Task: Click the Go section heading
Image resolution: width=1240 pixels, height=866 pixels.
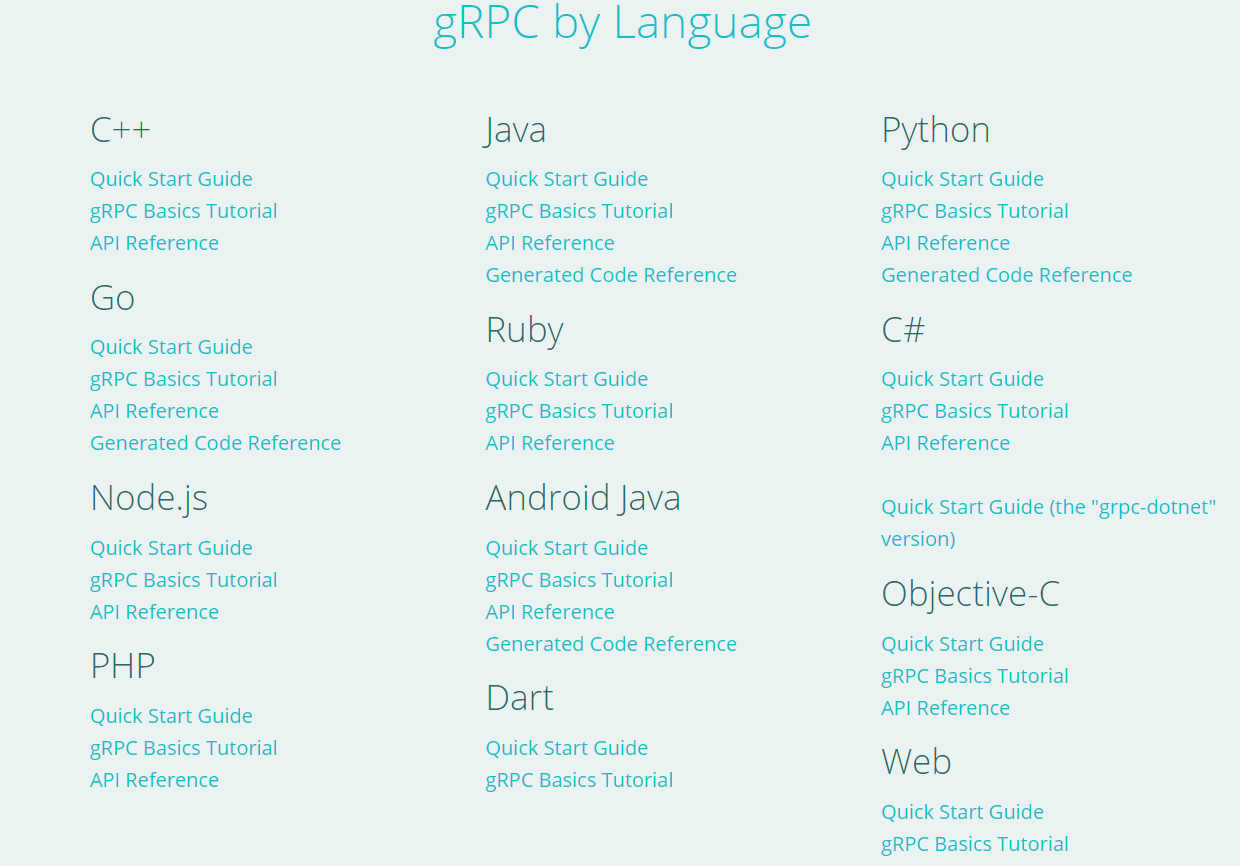Action: 112,298
